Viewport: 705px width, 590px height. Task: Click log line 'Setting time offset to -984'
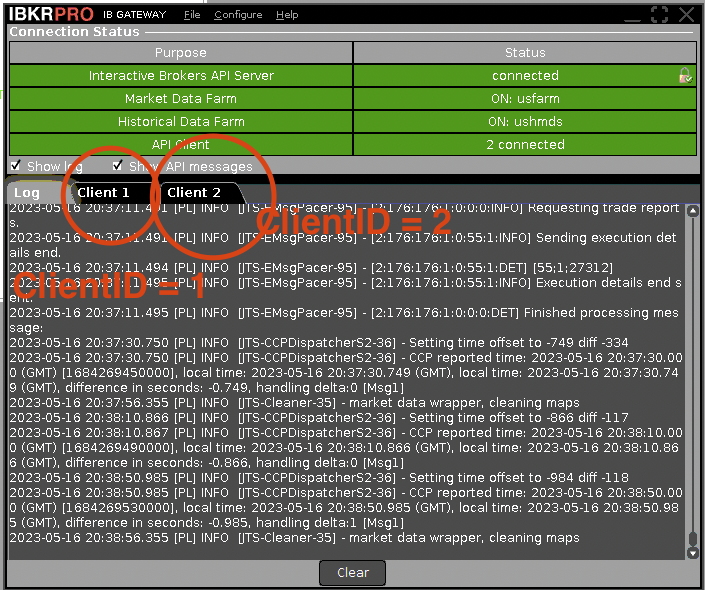319,478
